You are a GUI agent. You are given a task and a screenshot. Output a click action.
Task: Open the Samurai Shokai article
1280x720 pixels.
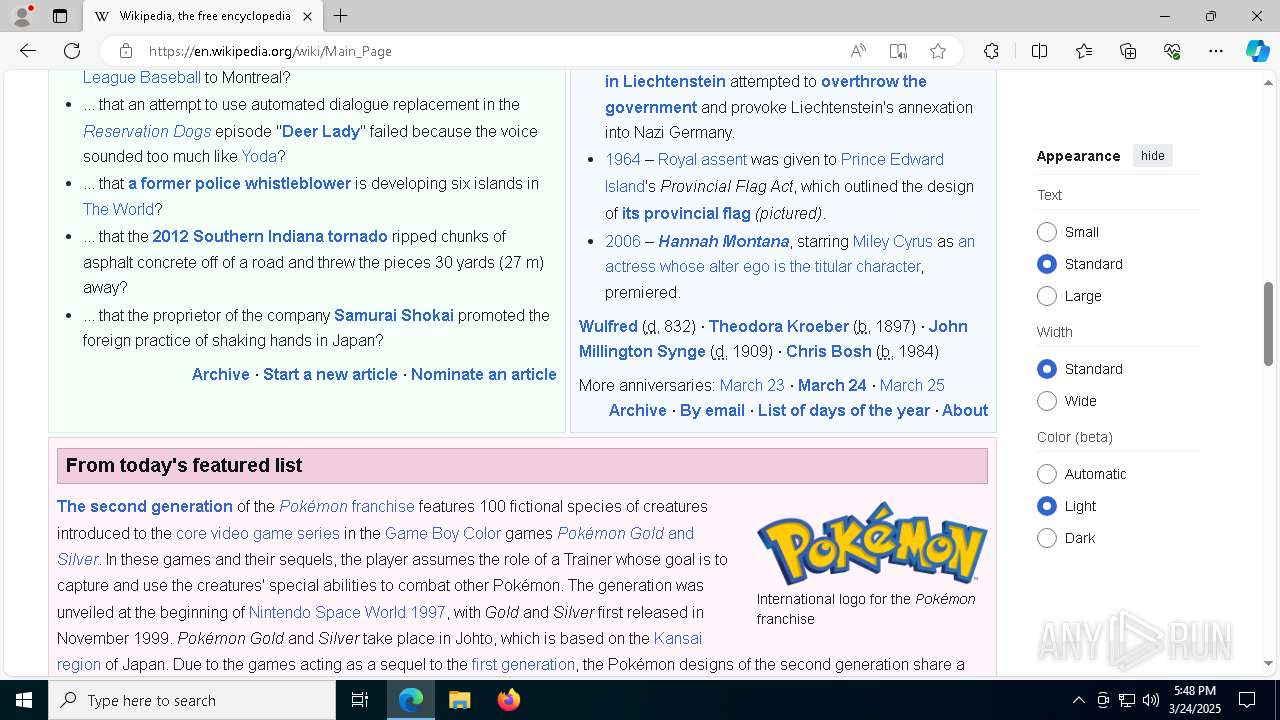click(394, 315)
